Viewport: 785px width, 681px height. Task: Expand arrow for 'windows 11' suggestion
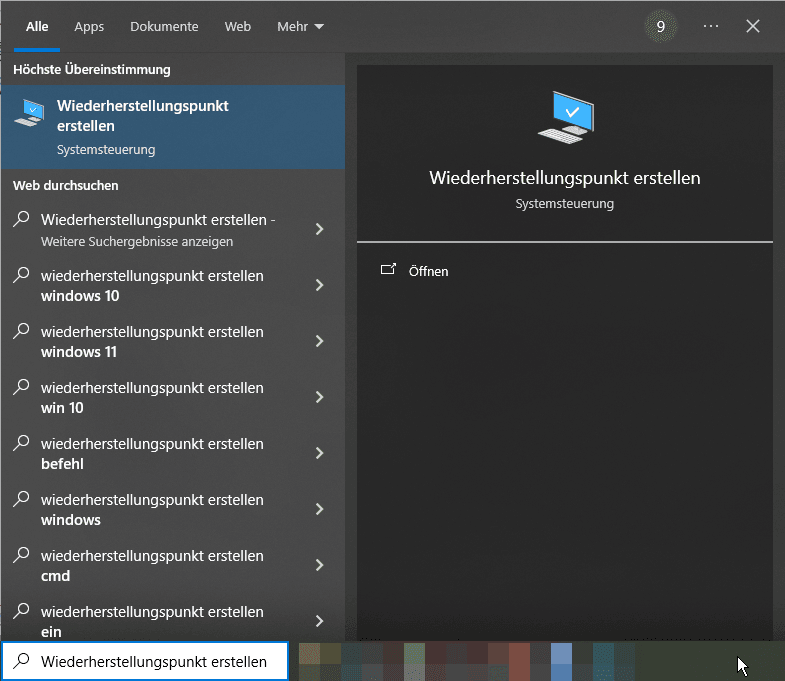click(319, 341)
